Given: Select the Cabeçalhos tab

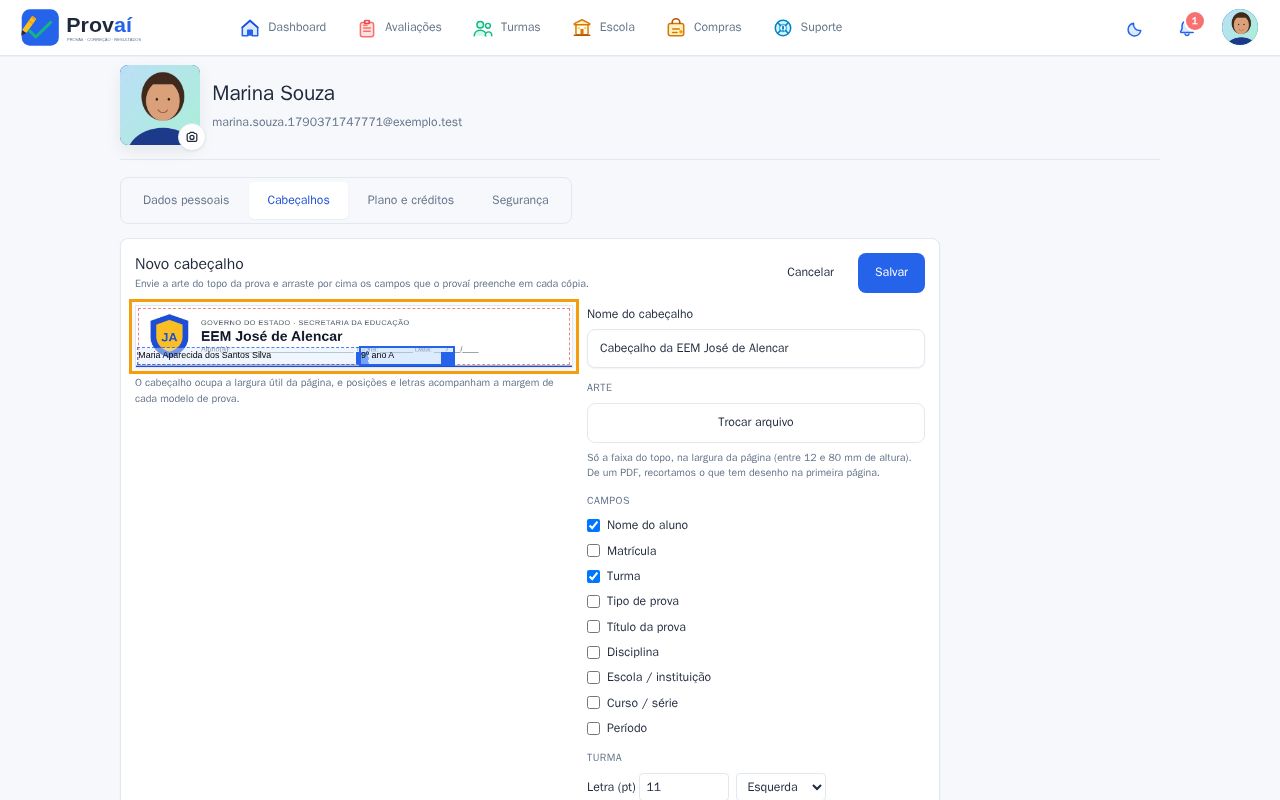Looking at the screenshot, I should (298, 200).
